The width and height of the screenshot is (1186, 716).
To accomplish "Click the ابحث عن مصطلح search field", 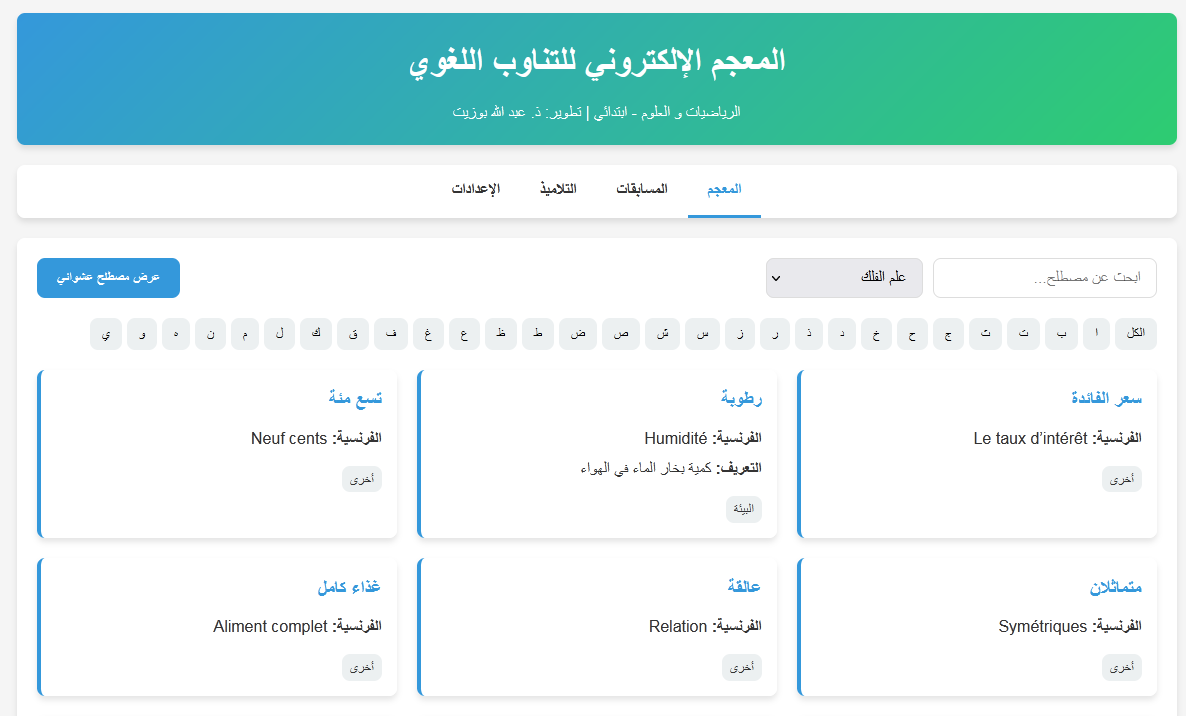I will 1044,277.
